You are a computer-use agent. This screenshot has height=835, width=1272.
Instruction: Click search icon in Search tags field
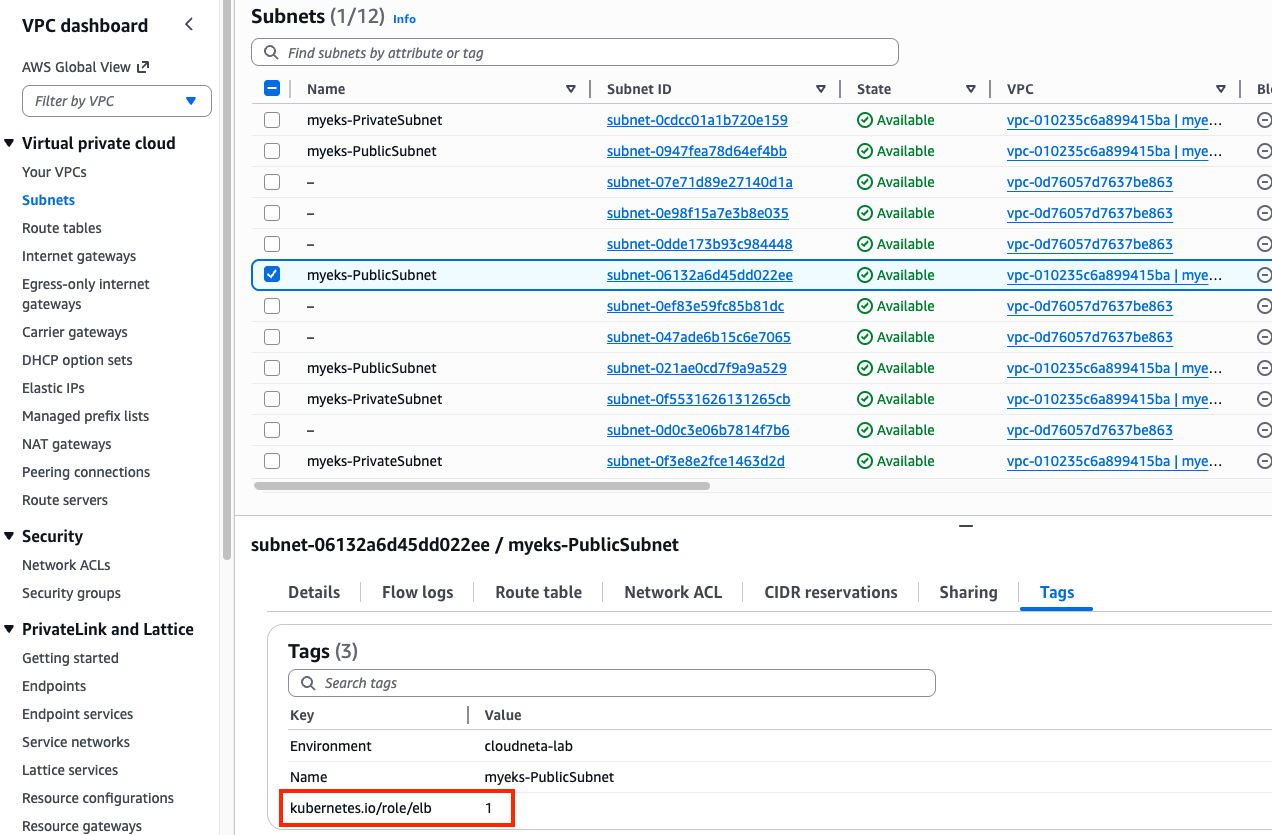click(x=305, y=683)
